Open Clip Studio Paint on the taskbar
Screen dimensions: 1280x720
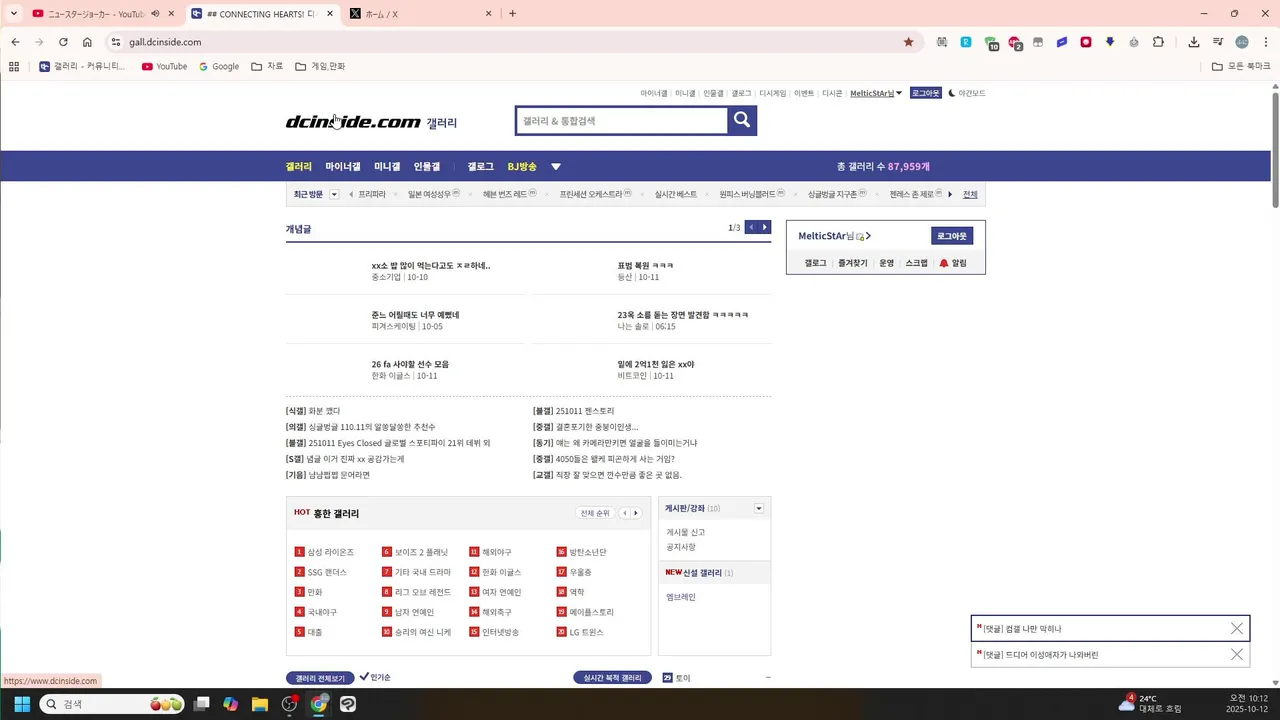pyautogui.click(x=348, y=704)
